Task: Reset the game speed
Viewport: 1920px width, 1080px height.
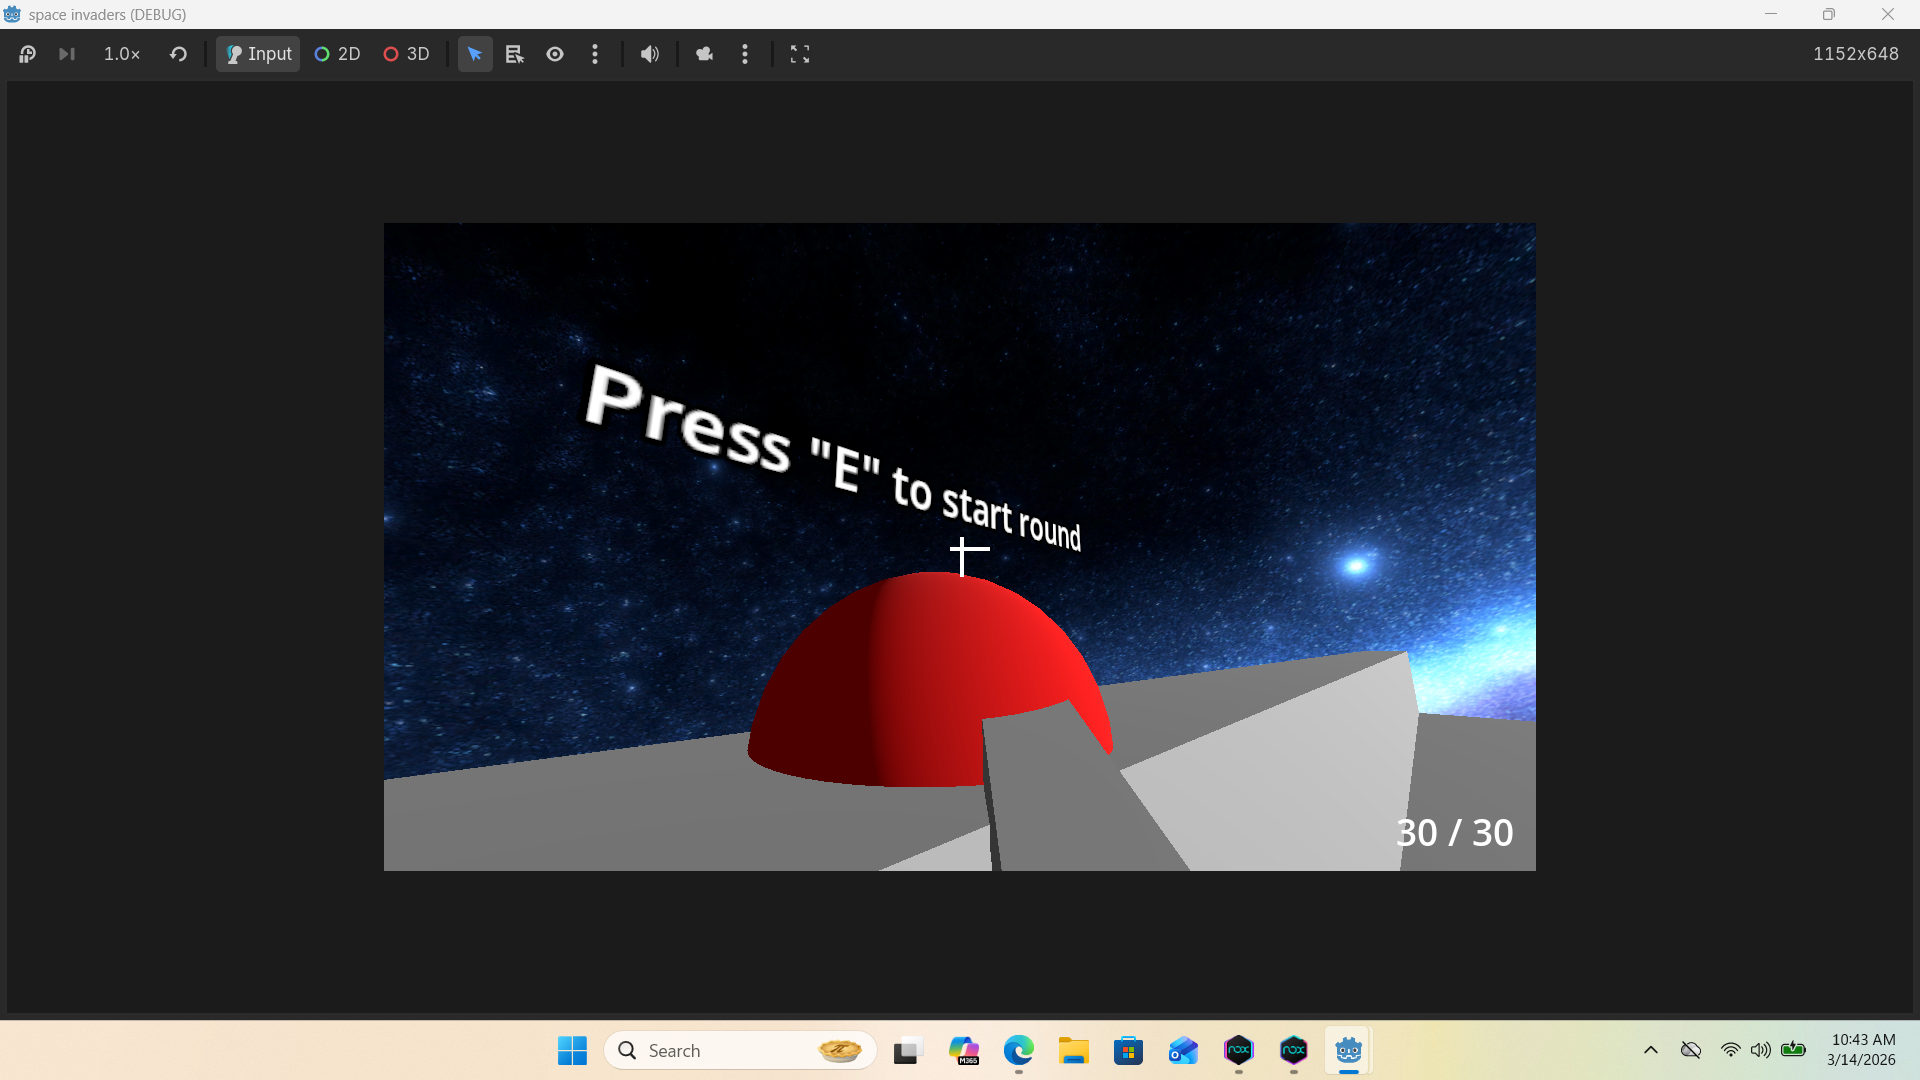Action: pos(178,54)
